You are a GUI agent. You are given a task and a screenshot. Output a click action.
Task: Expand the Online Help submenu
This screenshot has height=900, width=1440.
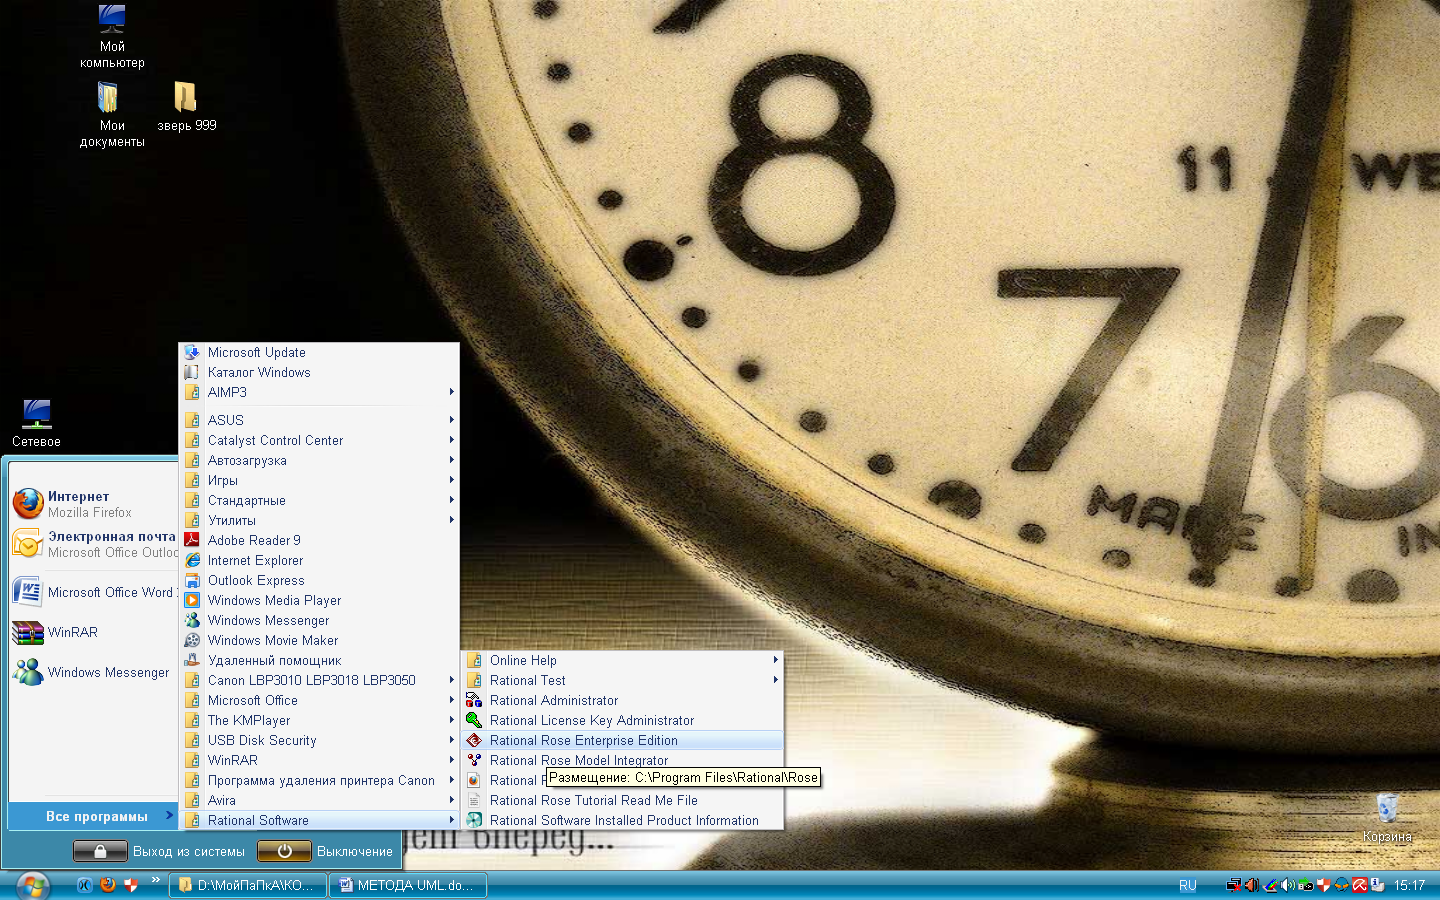click(622, 660)
